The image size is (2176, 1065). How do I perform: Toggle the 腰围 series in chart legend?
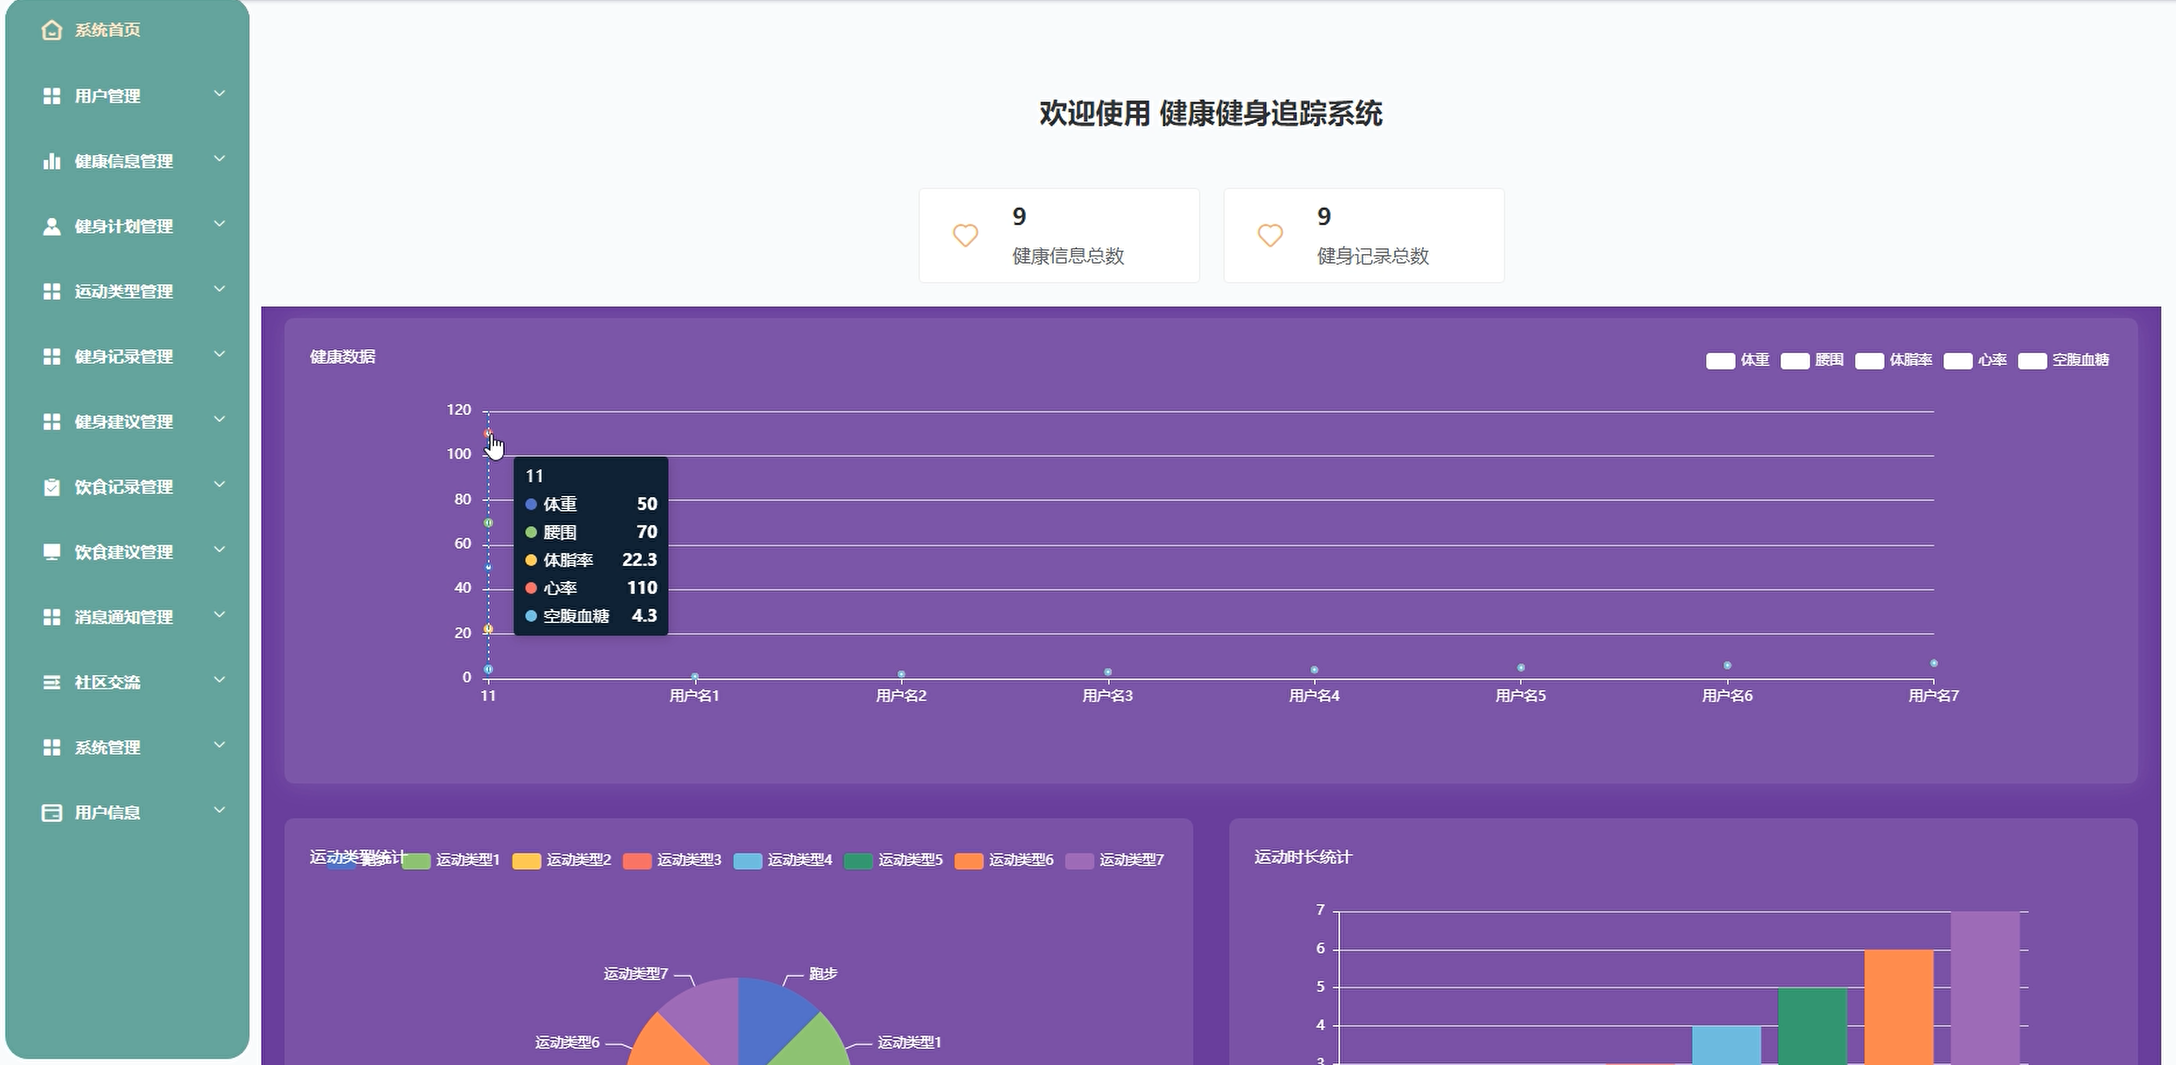point(1812,360)
